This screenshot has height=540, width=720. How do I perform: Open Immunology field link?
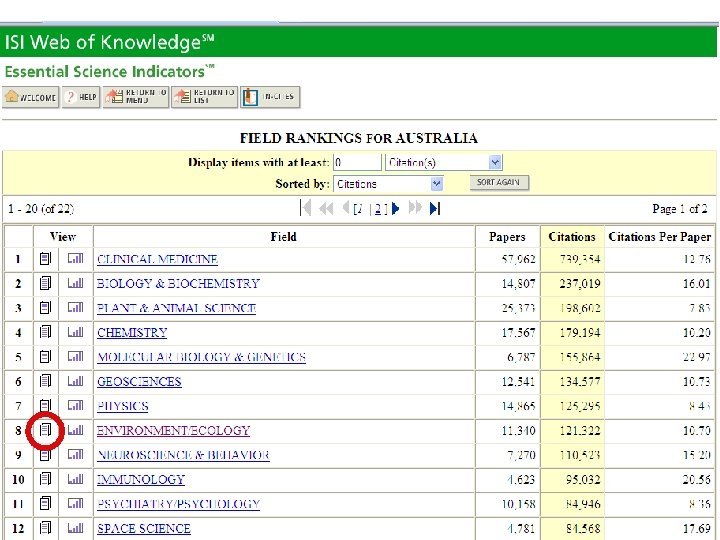tap(141, 480)
